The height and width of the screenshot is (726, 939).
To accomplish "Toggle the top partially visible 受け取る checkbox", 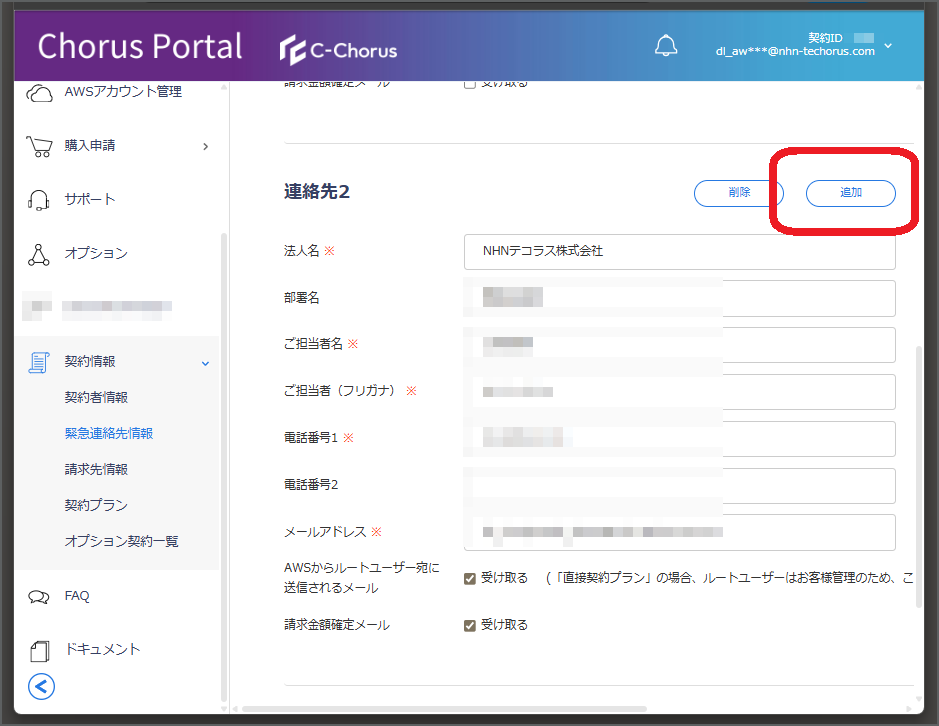I will coord(470,84).
